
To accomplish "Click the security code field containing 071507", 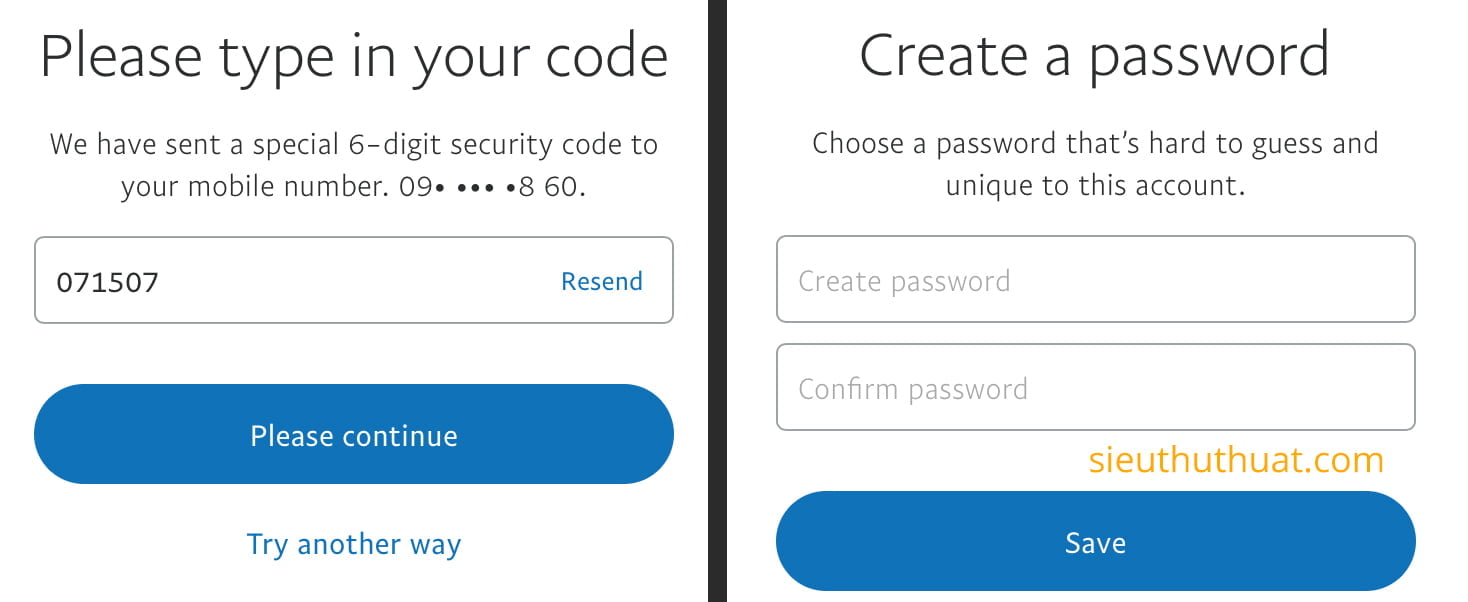I will (x=300, y=281).
